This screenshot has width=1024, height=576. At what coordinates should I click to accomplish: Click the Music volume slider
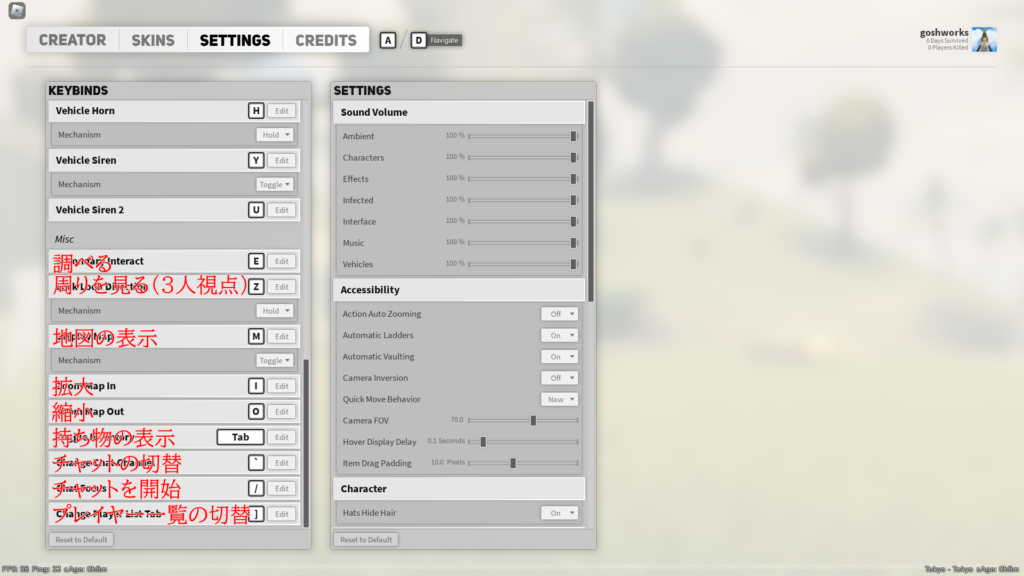click(522, 243)
